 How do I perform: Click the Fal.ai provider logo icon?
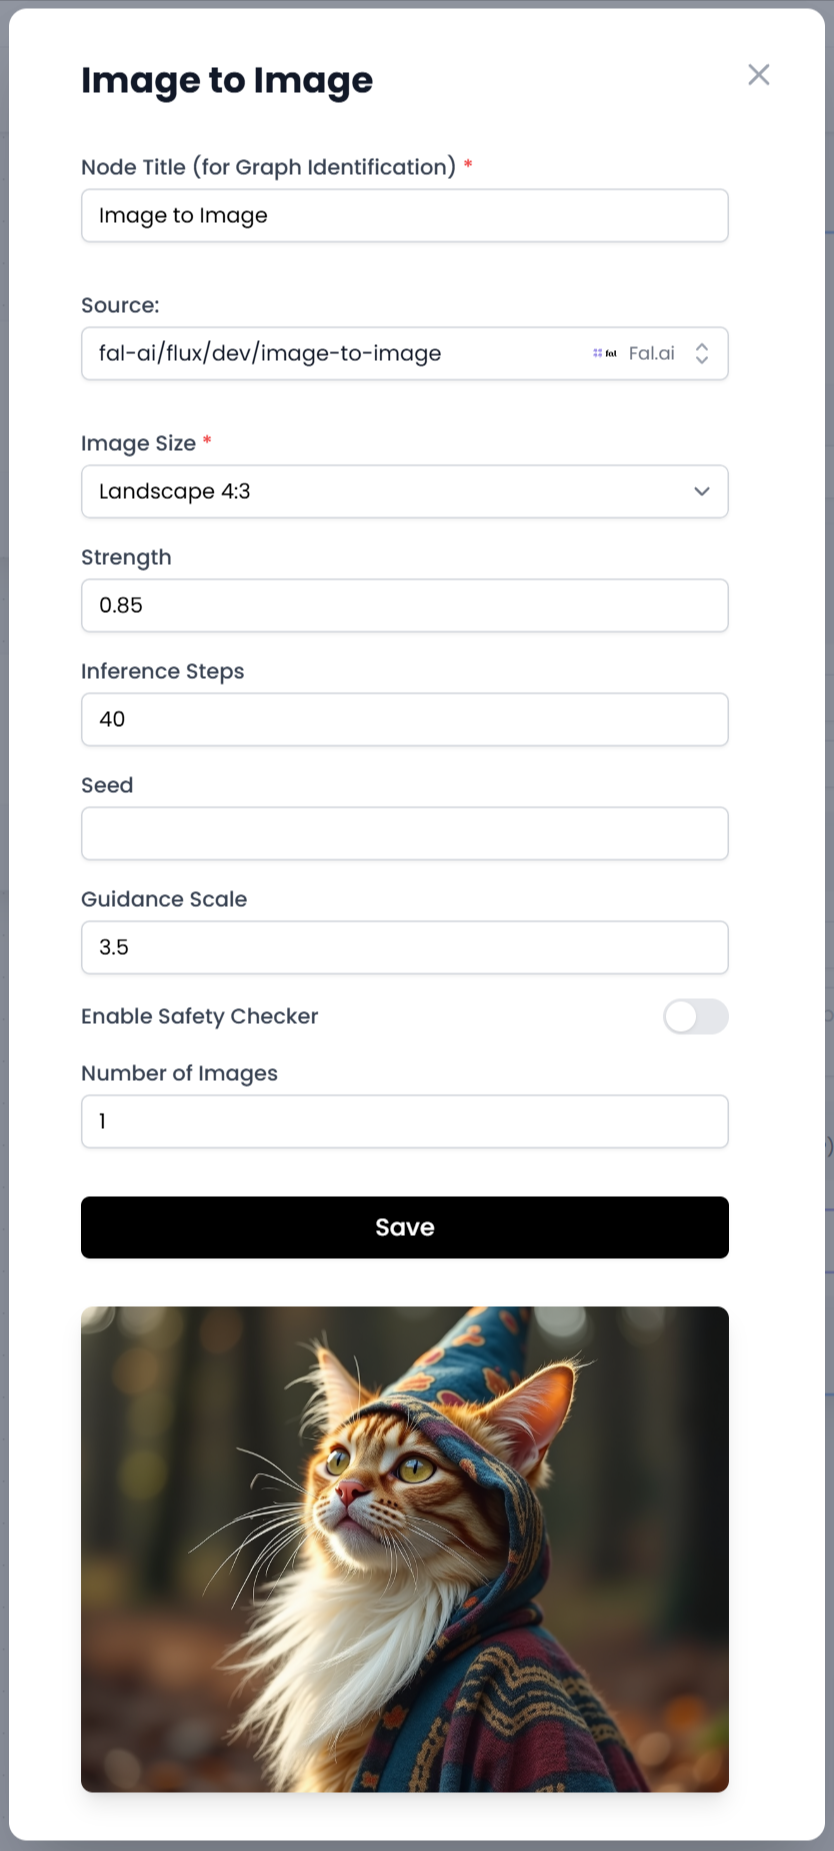pyautogui.click(x=604, y=353)
